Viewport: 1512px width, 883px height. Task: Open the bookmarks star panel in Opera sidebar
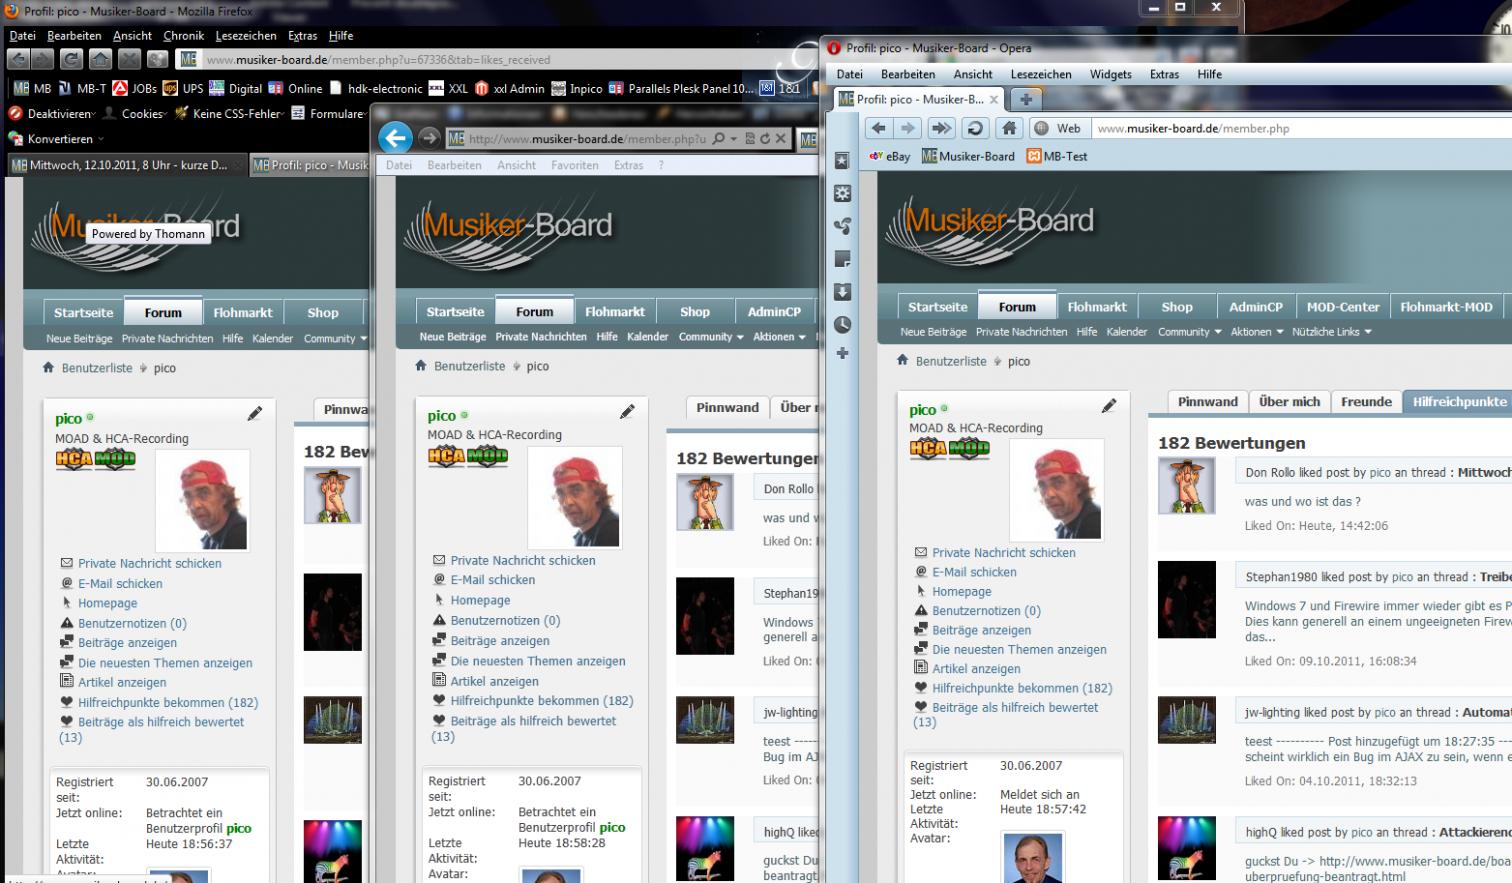842,160
